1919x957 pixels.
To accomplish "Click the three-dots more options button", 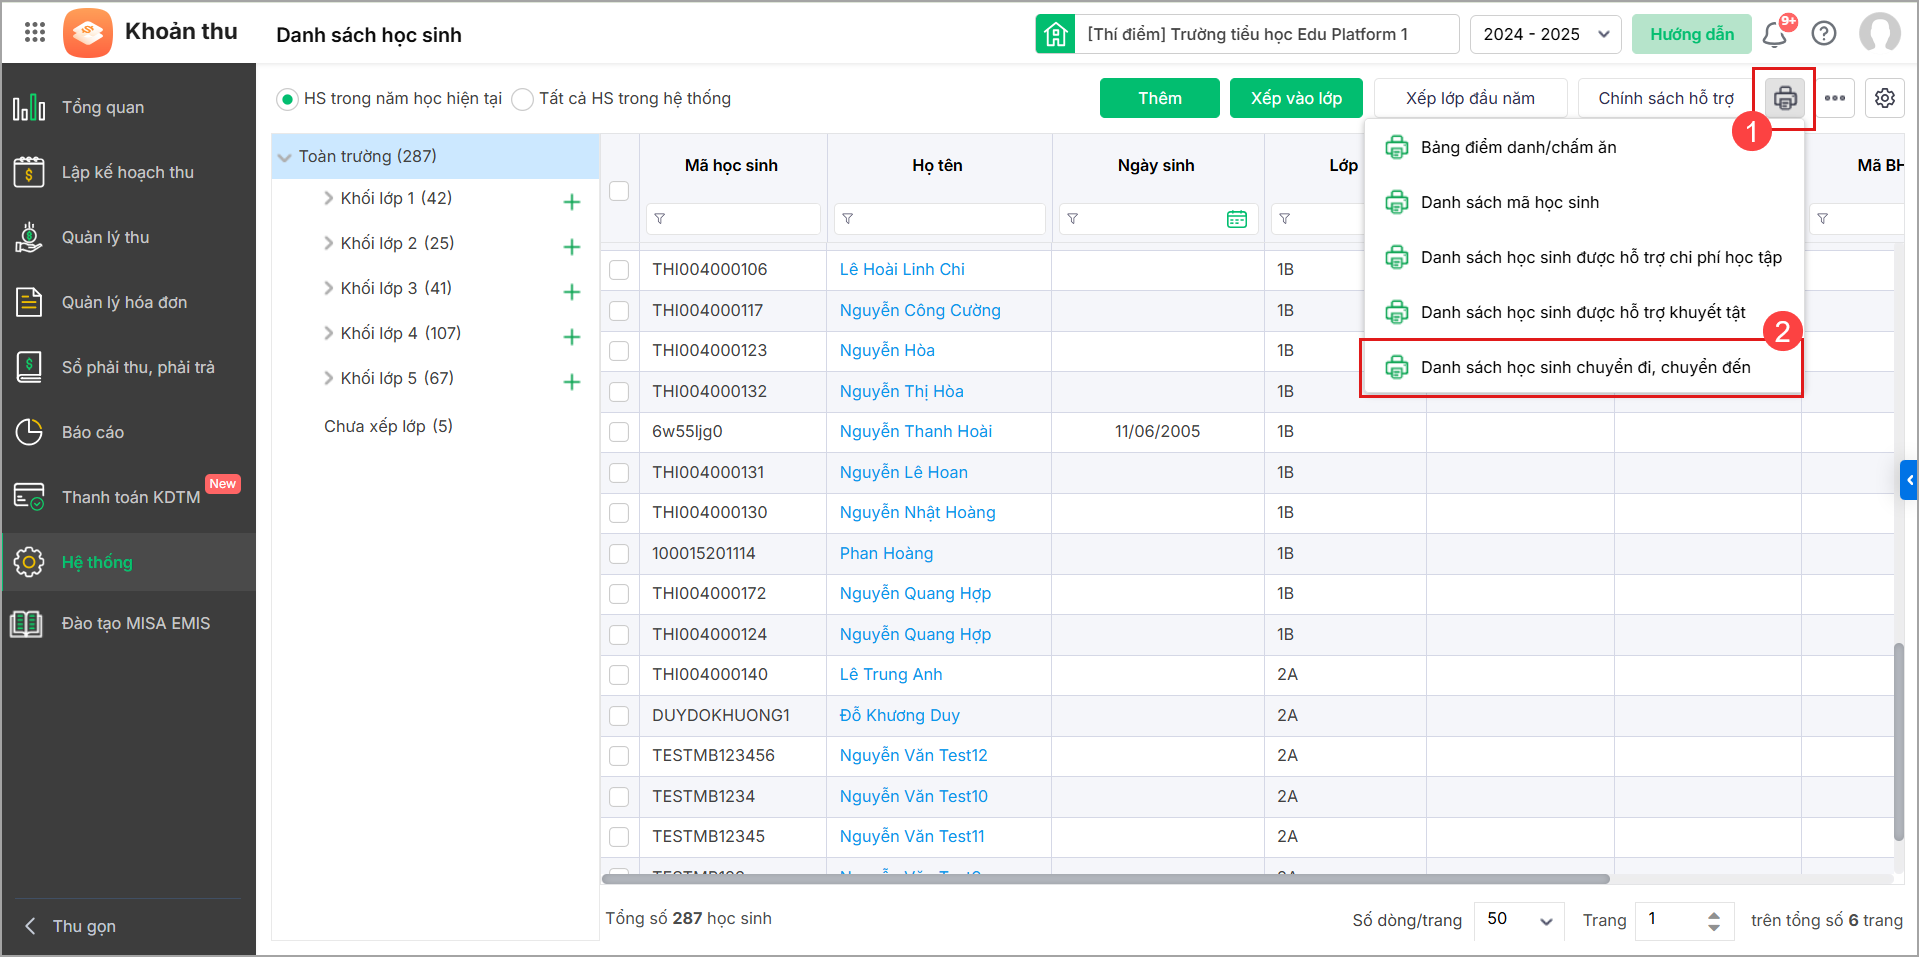I will pos(1835,98).
